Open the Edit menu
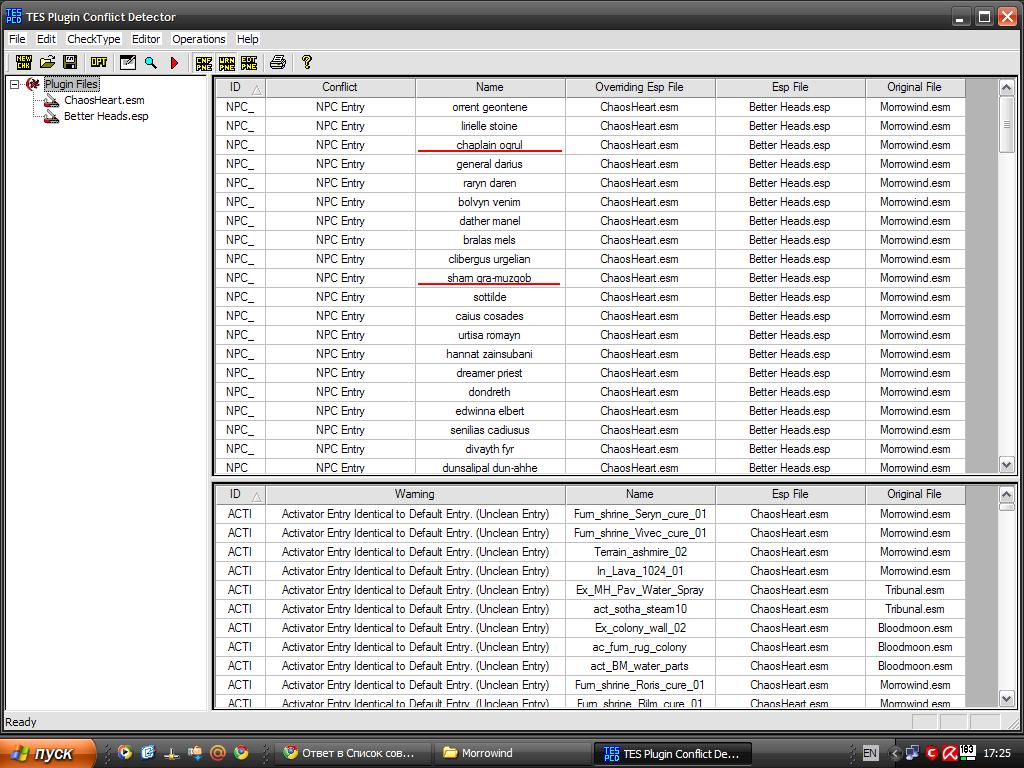Screen dimensions: 1024x768 click(46, 39)
